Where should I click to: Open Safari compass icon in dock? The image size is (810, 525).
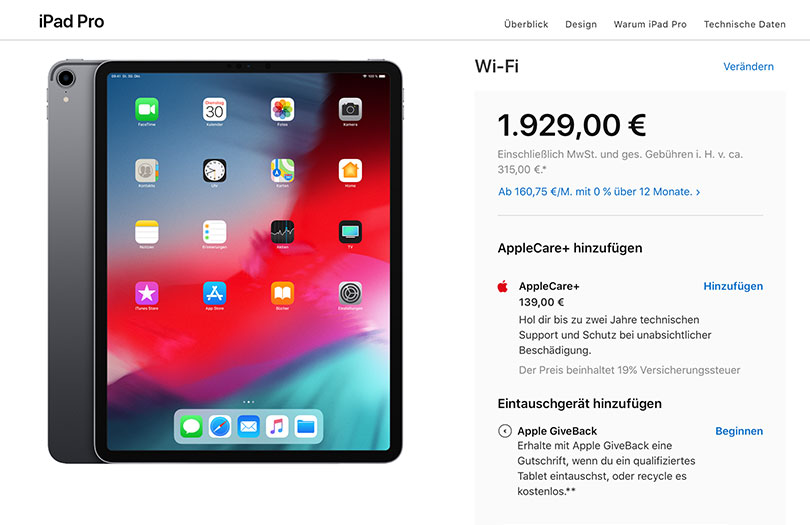(220, 427)
